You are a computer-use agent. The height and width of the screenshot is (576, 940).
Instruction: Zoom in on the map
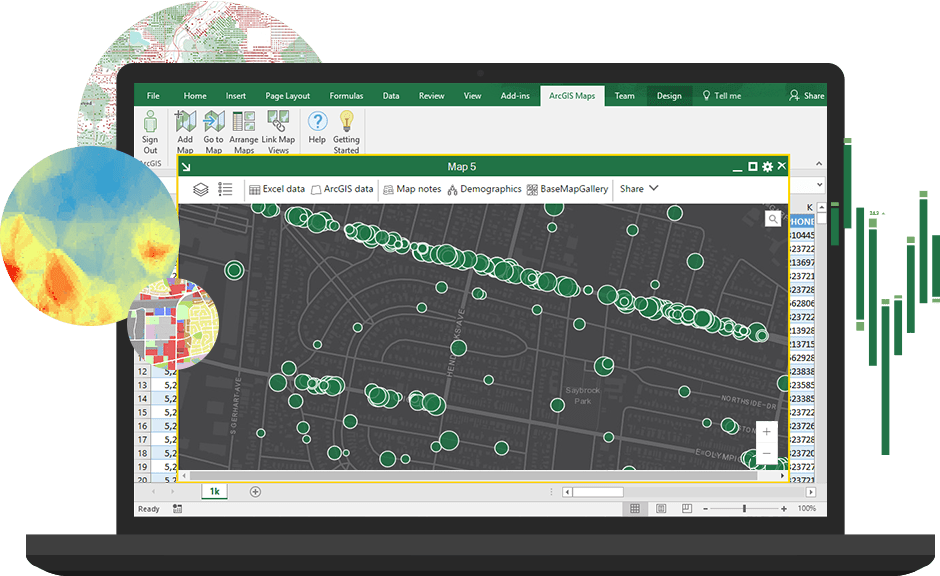click(767, 432)
